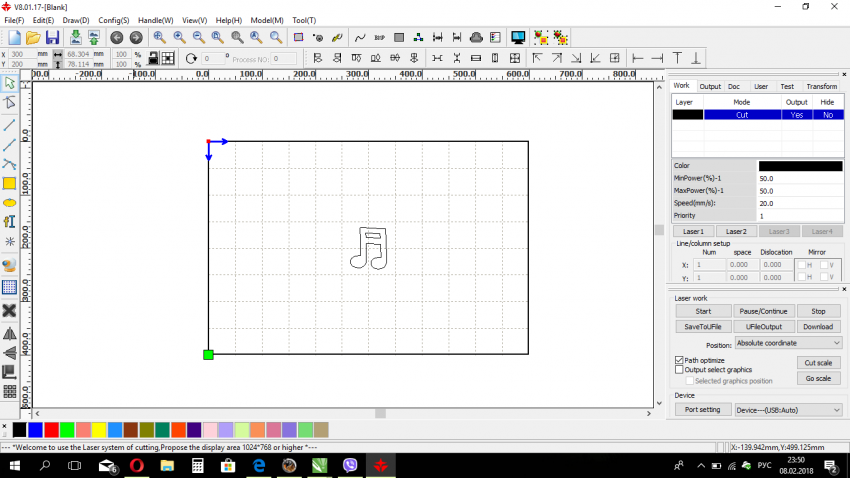Click the monitor preview icon
850x478 pixels.
click(518, 37)
